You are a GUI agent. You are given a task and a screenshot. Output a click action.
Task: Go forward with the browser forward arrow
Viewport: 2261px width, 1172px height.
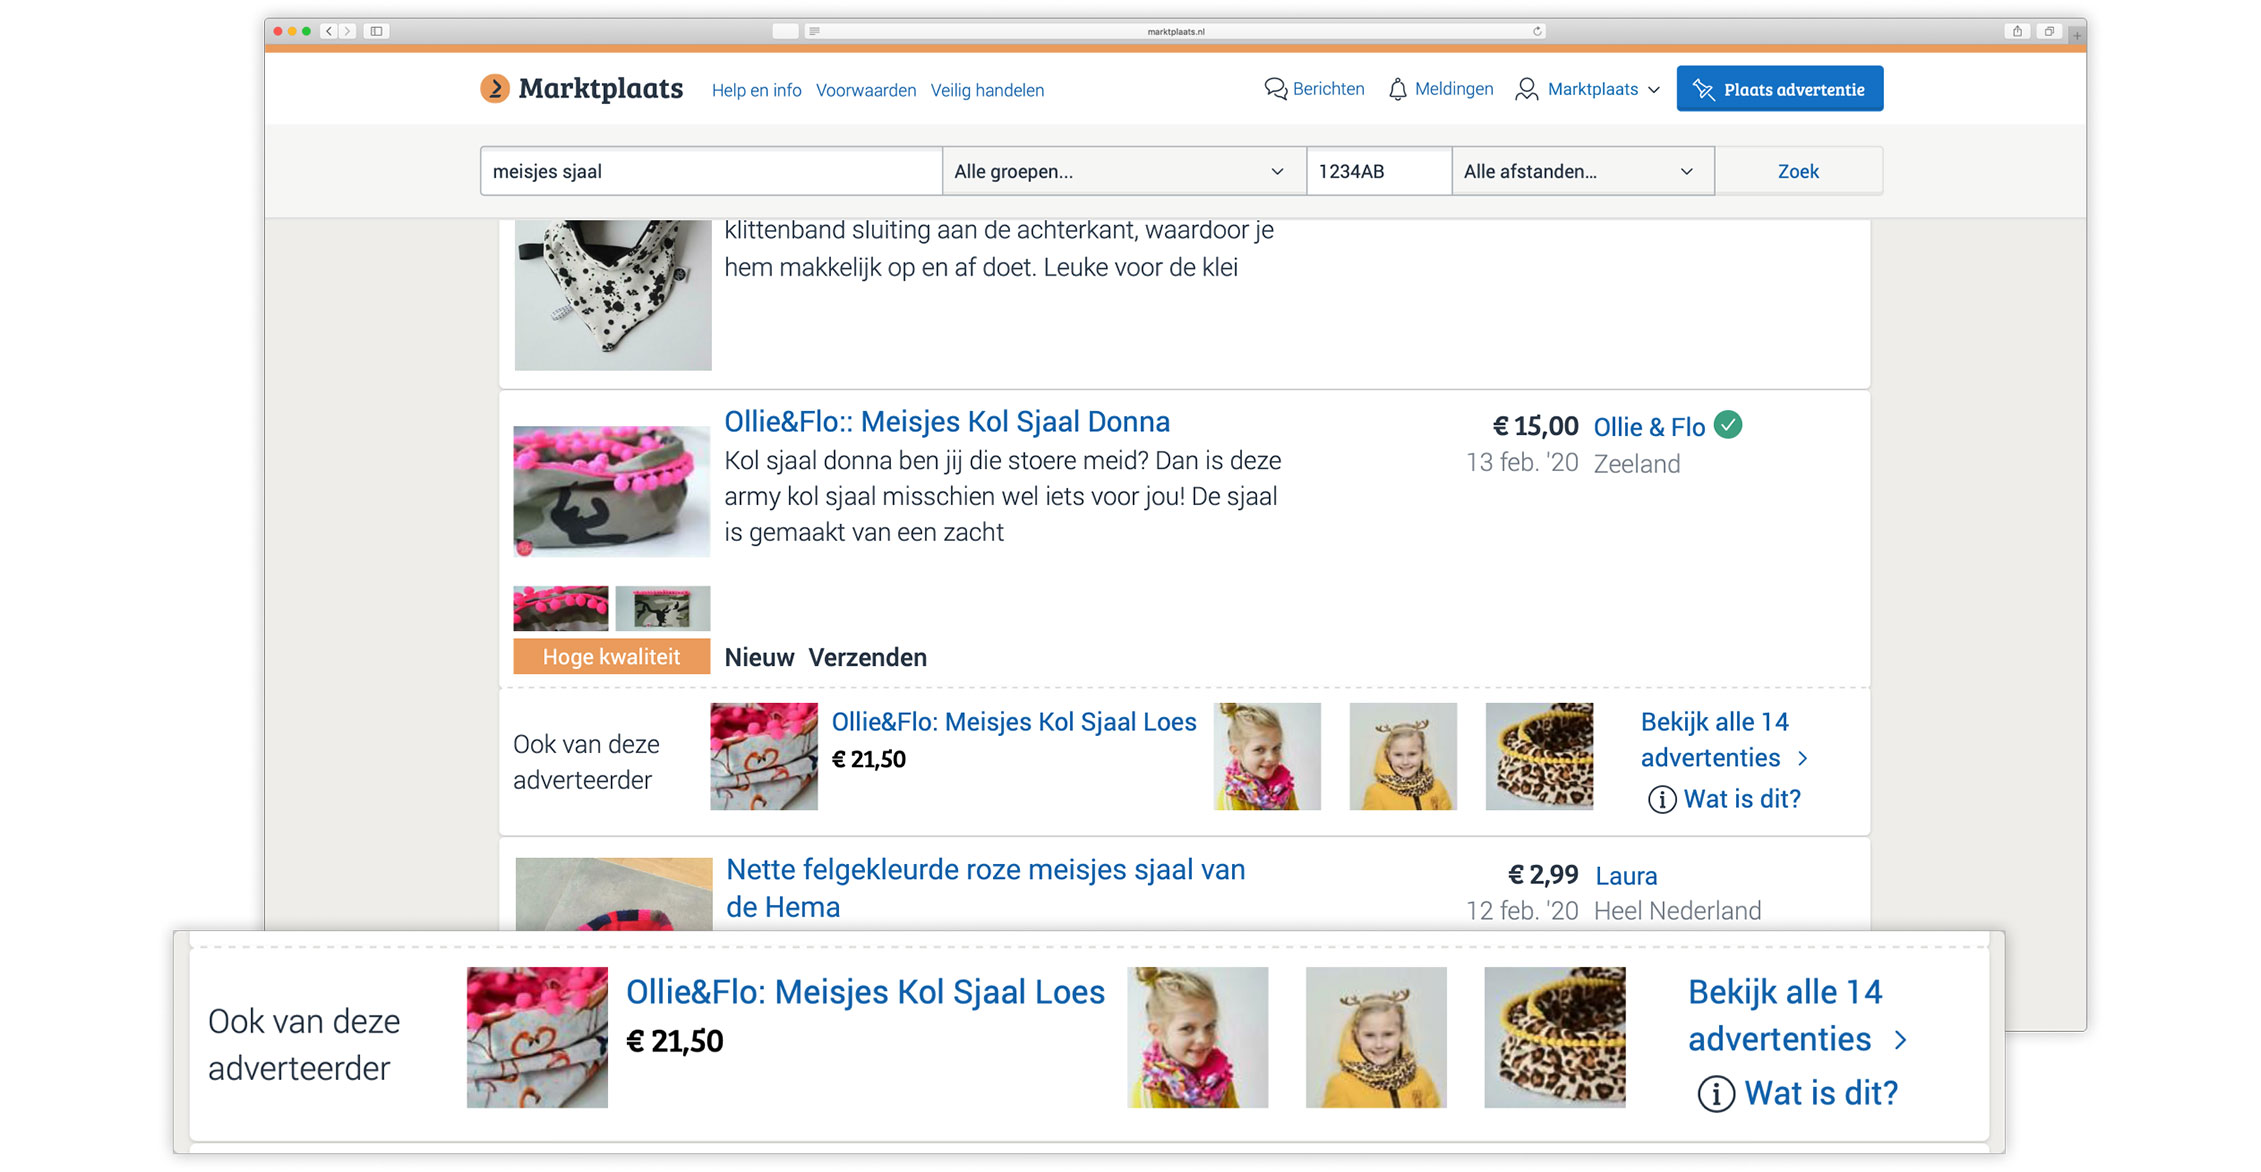click(347, 31)
